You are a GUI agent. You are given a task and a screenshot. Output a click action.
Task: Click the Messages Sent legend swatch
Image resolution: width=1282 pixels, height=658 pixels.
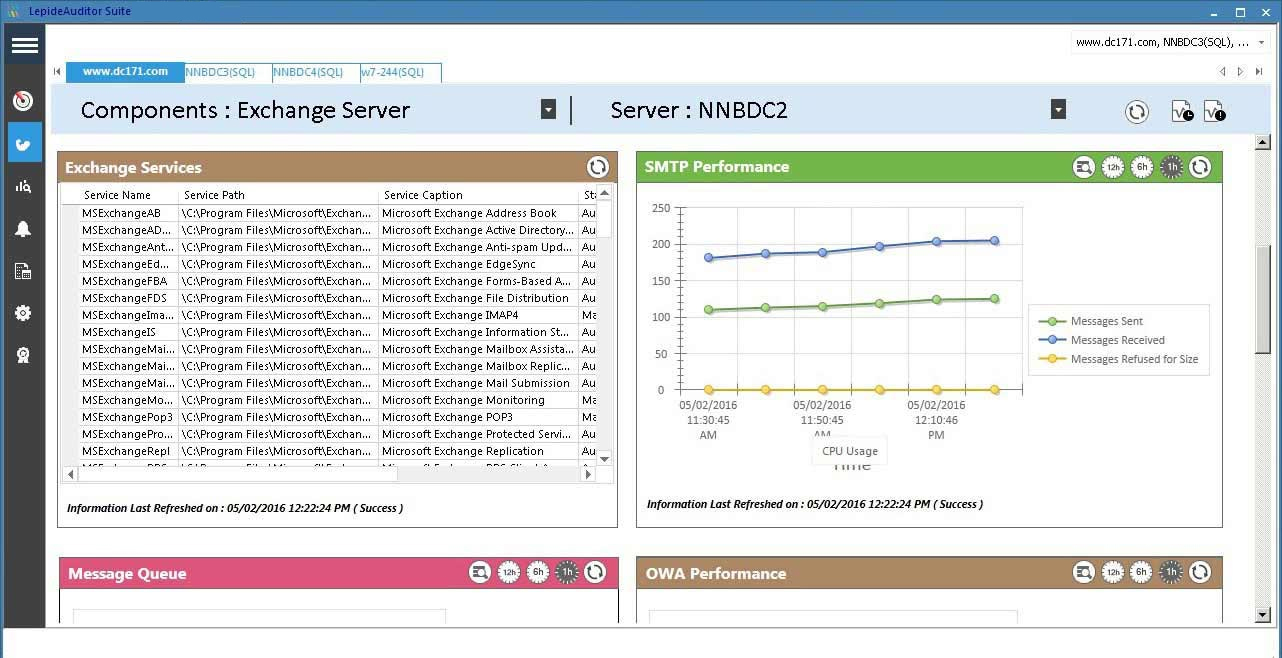pos(1051,321)
